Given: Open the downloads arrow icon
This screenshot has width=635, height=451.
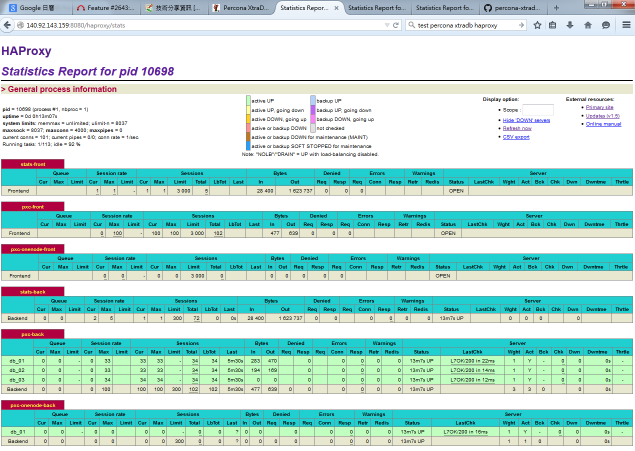Looking at the screenshot, I should [x=570, y=25].
